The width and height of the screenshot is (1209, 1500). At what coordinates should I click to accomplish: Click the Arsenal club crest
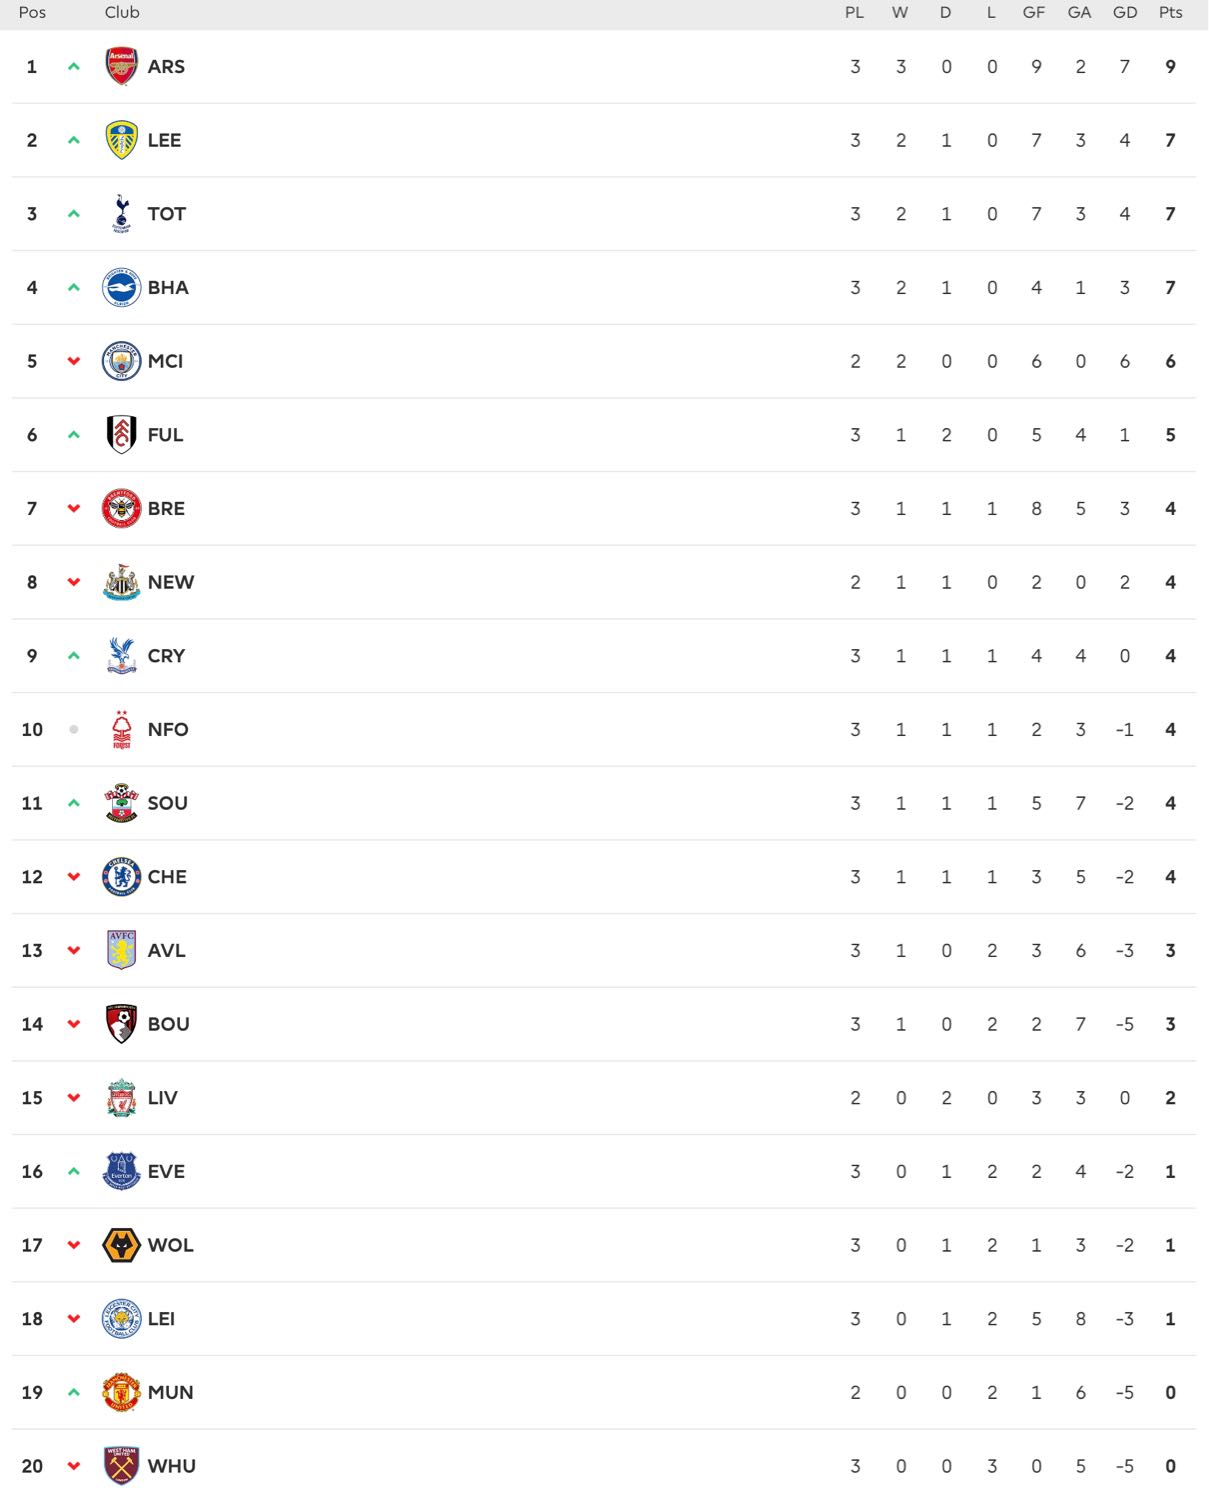coord(121,66)
